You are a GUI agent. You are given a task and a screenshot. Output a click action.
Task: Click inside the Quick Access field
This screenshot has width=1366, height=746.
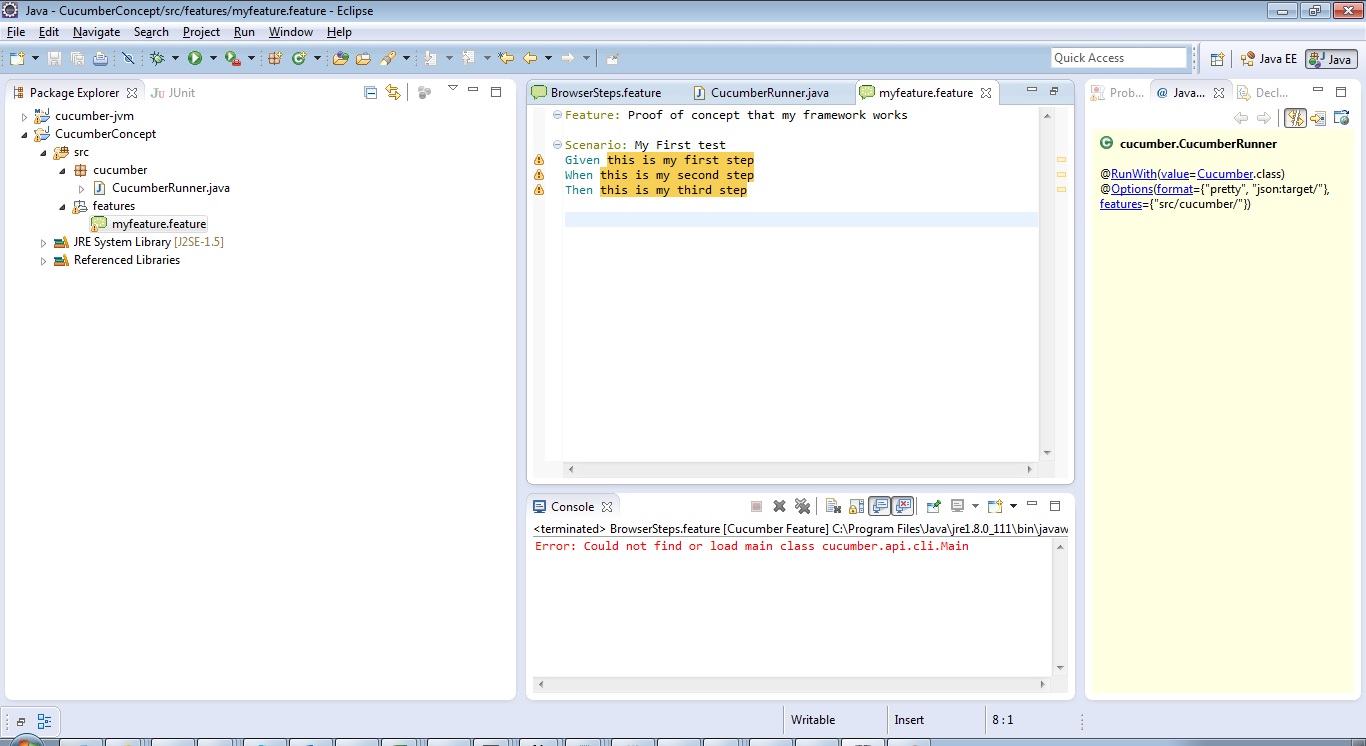click(1118, 57)
